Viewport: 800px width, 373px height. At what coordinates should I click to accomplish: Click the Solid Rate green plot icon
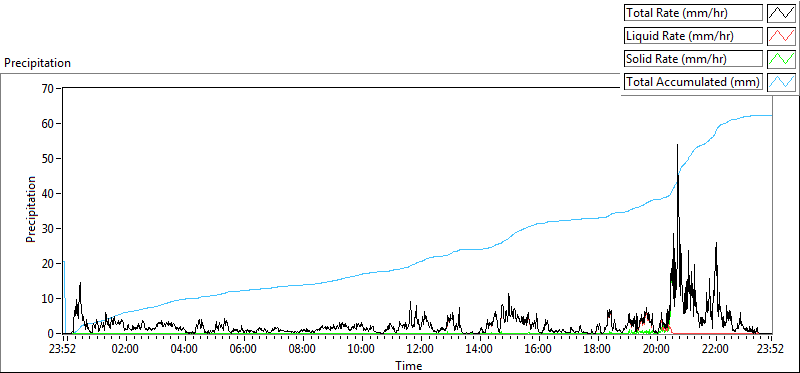tap(782, 59)
